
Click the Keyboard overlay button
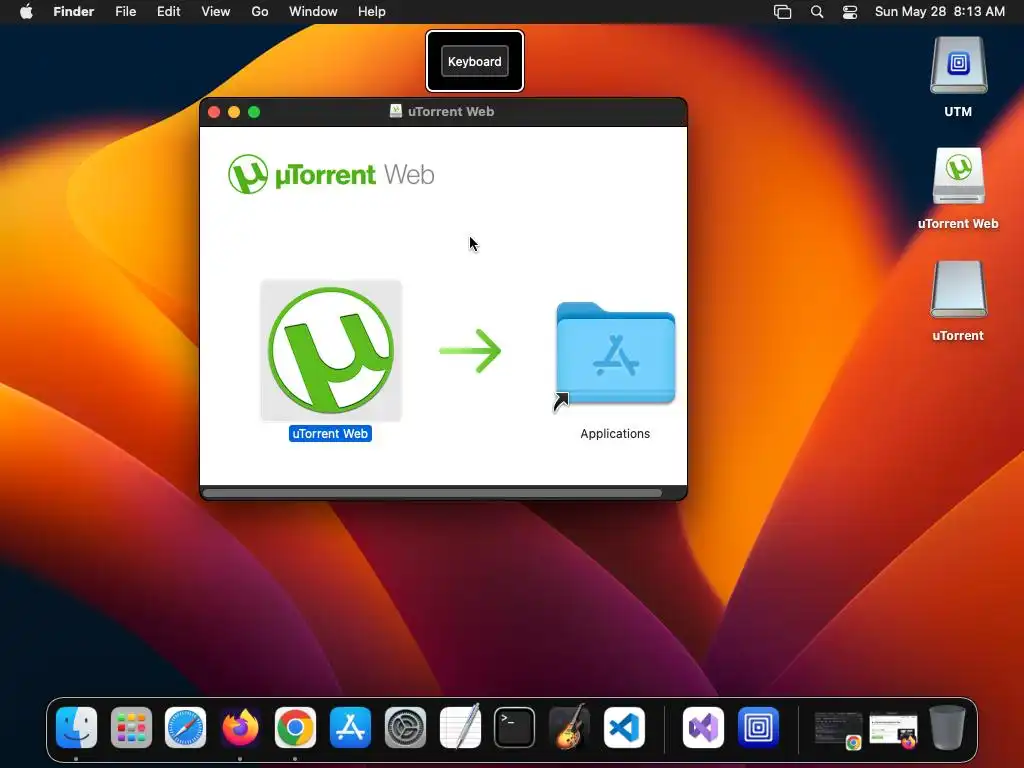click(475, 61)
